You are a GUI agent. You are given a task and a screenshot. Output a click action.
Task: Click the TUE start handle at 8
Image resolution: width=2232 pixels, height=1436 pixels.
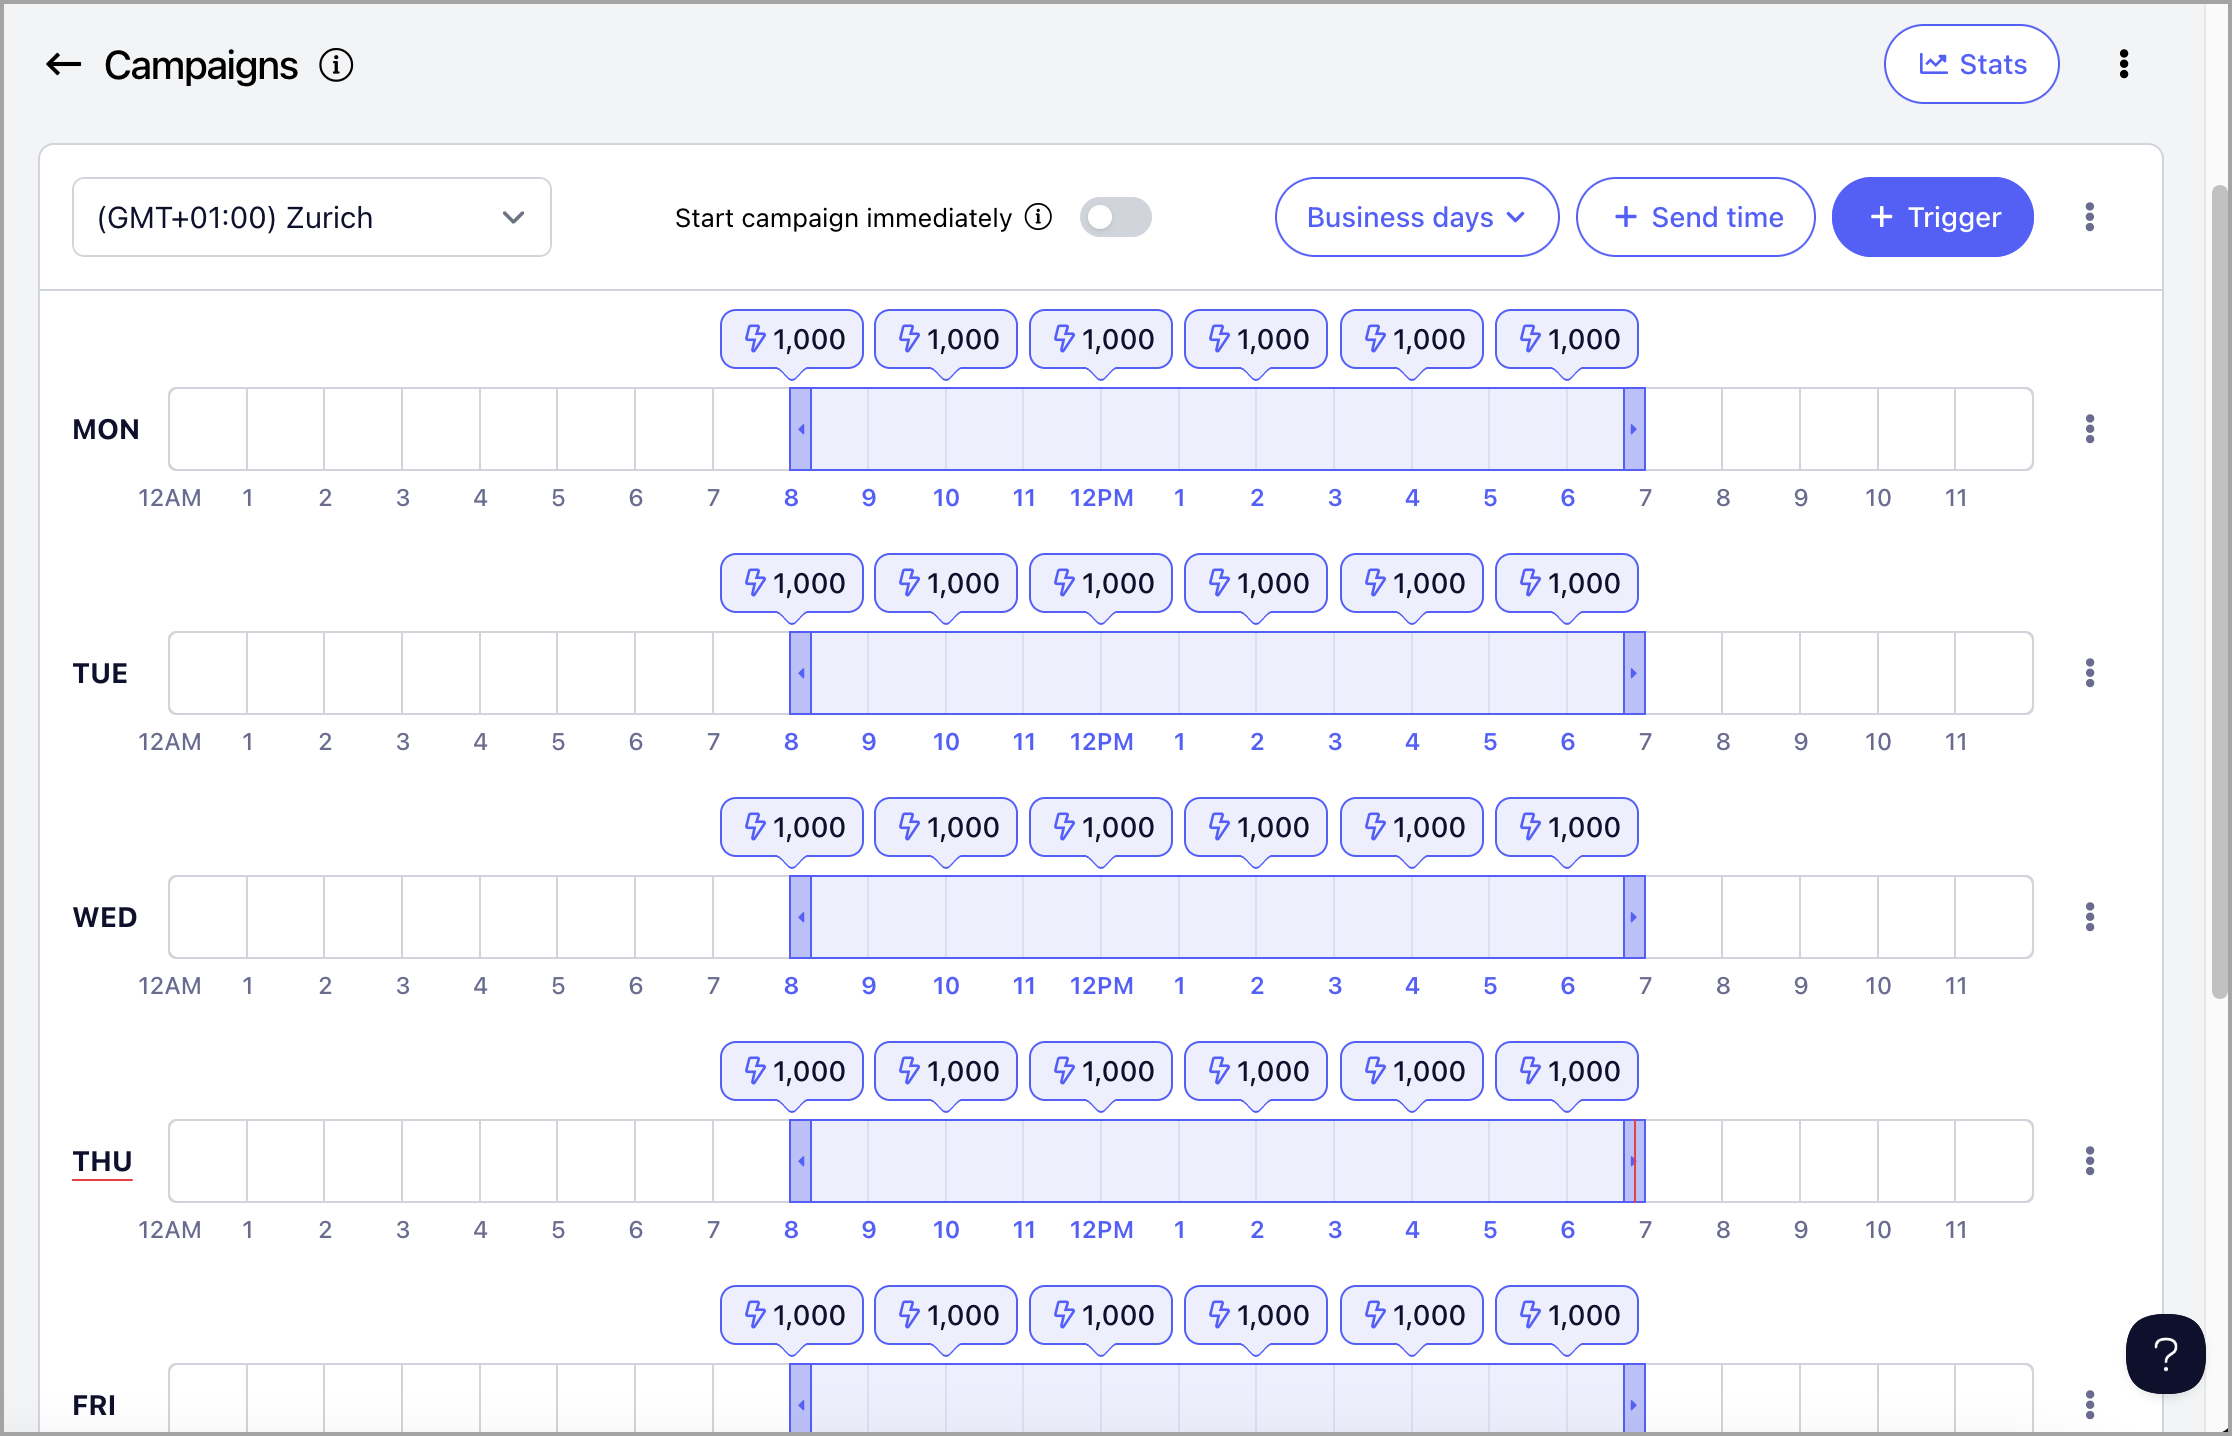pos(801,673)
